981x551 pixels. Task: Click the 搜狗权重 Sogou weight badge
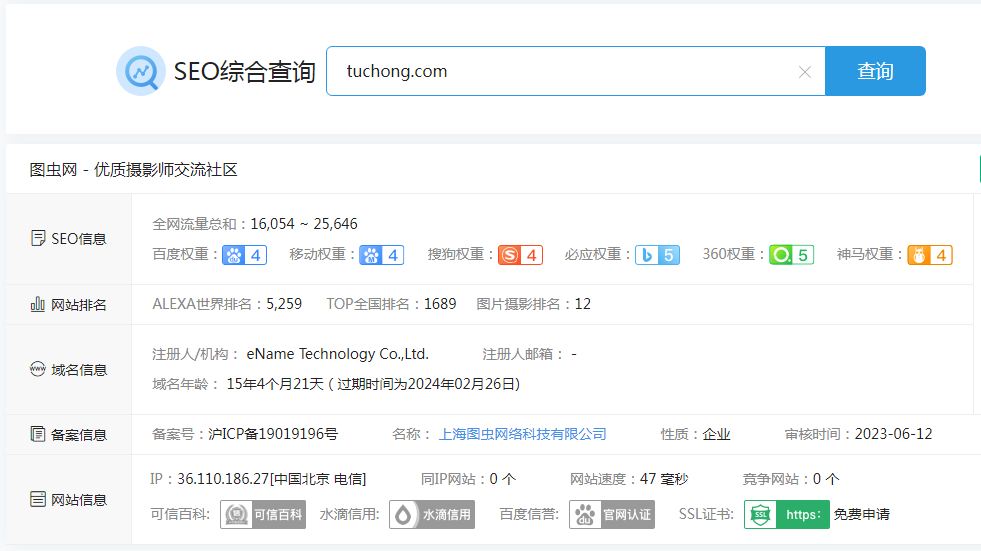click(x=520, y=255)
